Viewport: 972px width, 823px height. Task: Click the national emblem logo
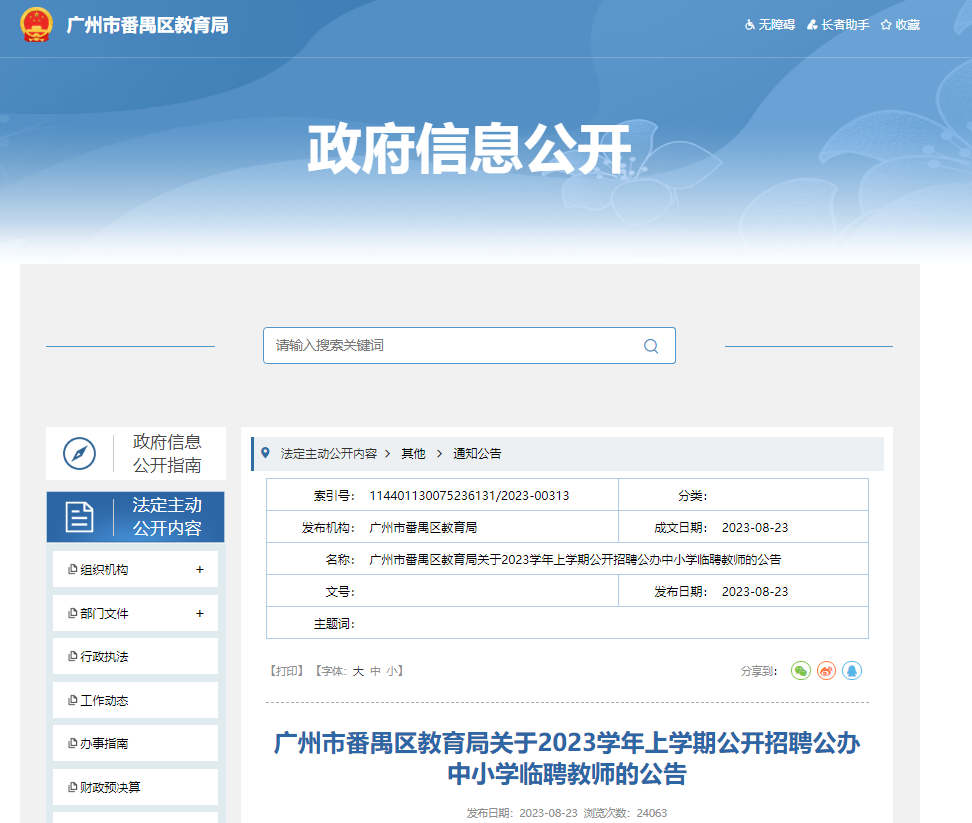click(x=37, y=25)
